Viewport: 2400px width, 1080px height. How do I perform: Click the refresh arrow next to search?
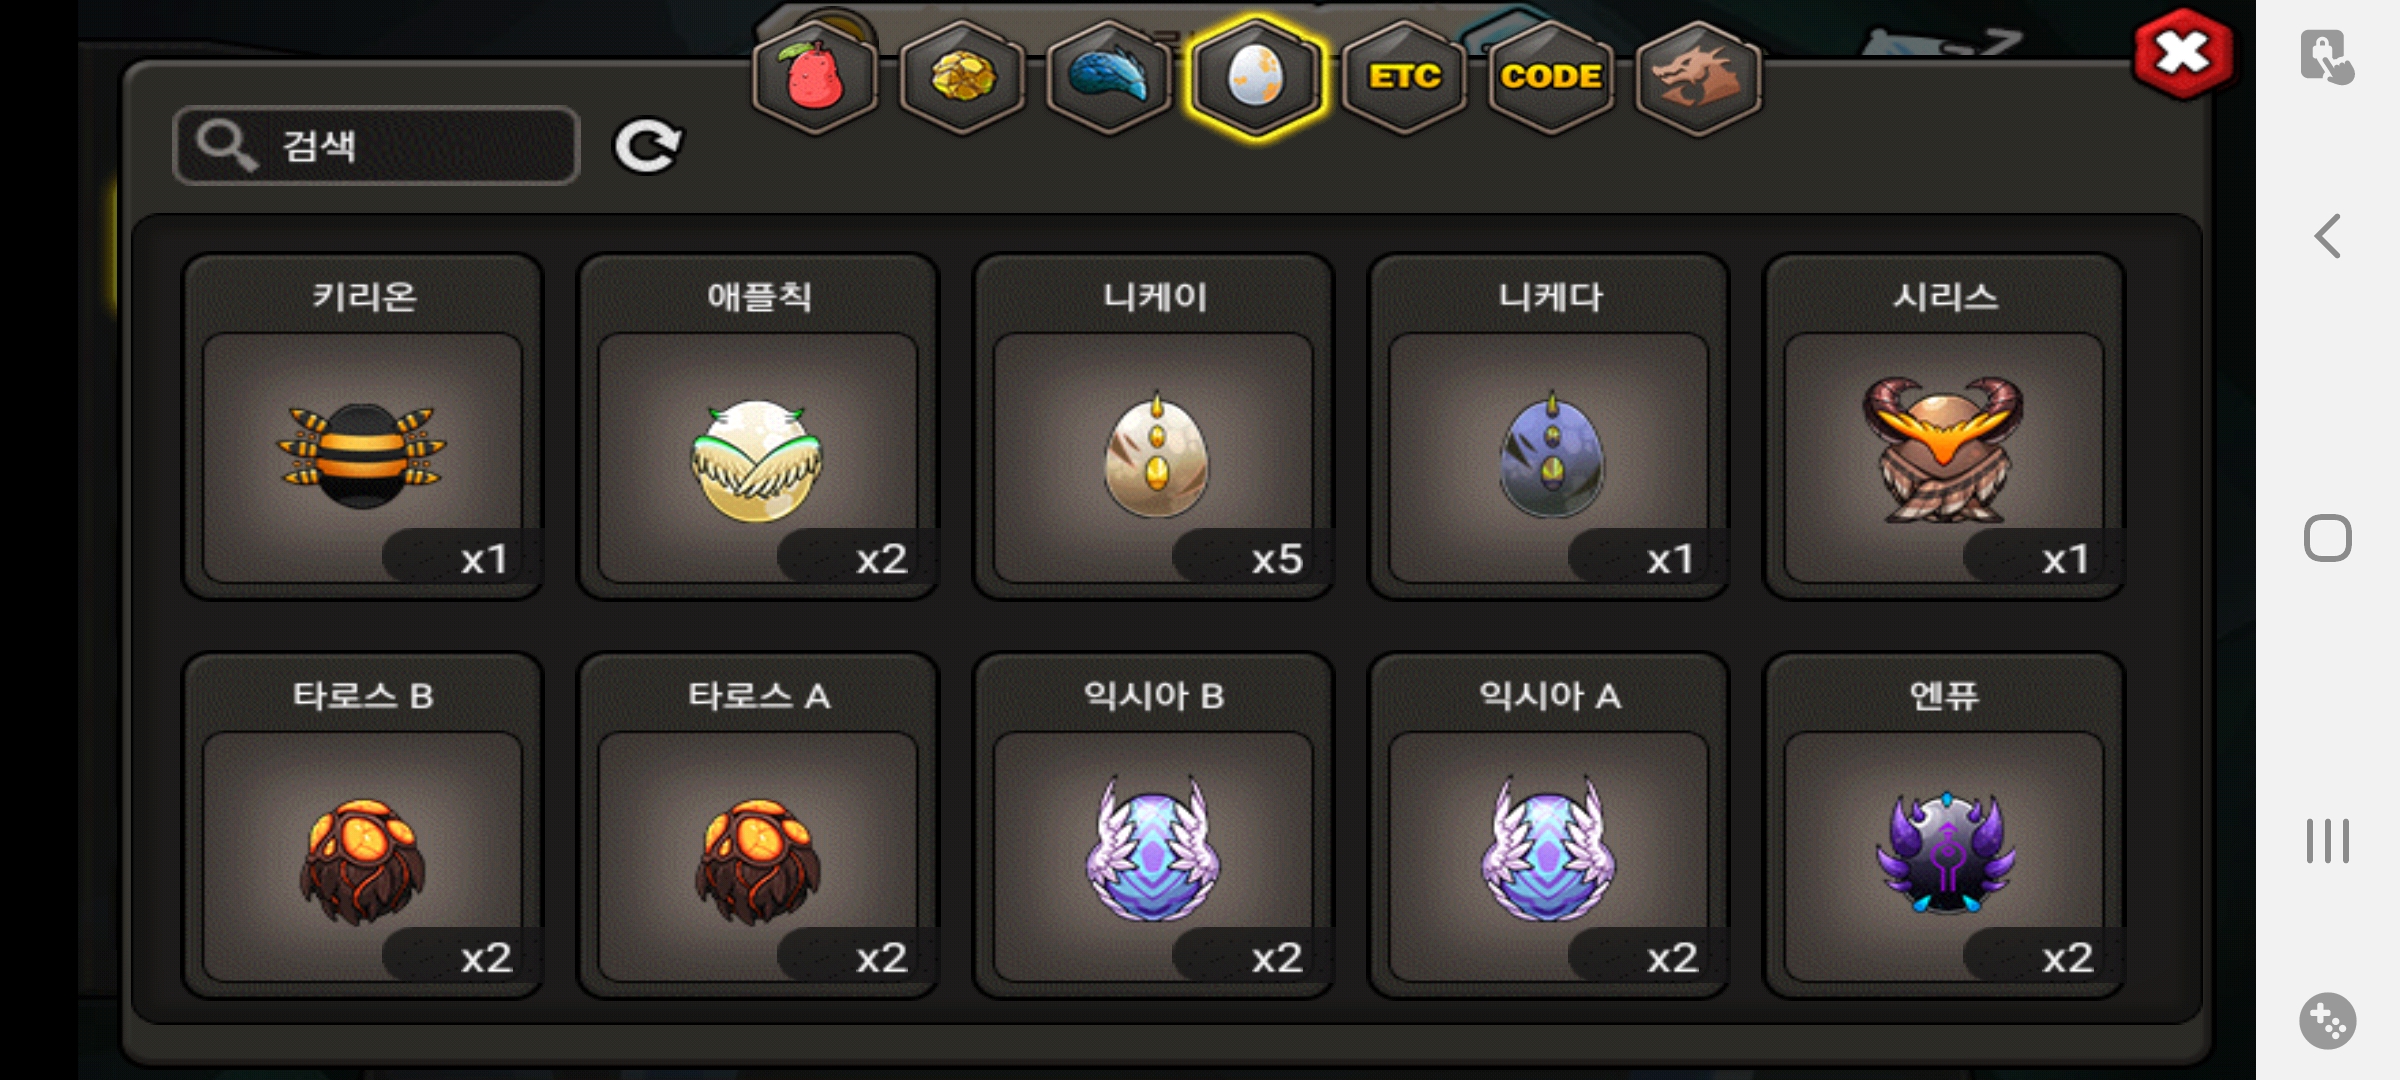coord(648,146)
